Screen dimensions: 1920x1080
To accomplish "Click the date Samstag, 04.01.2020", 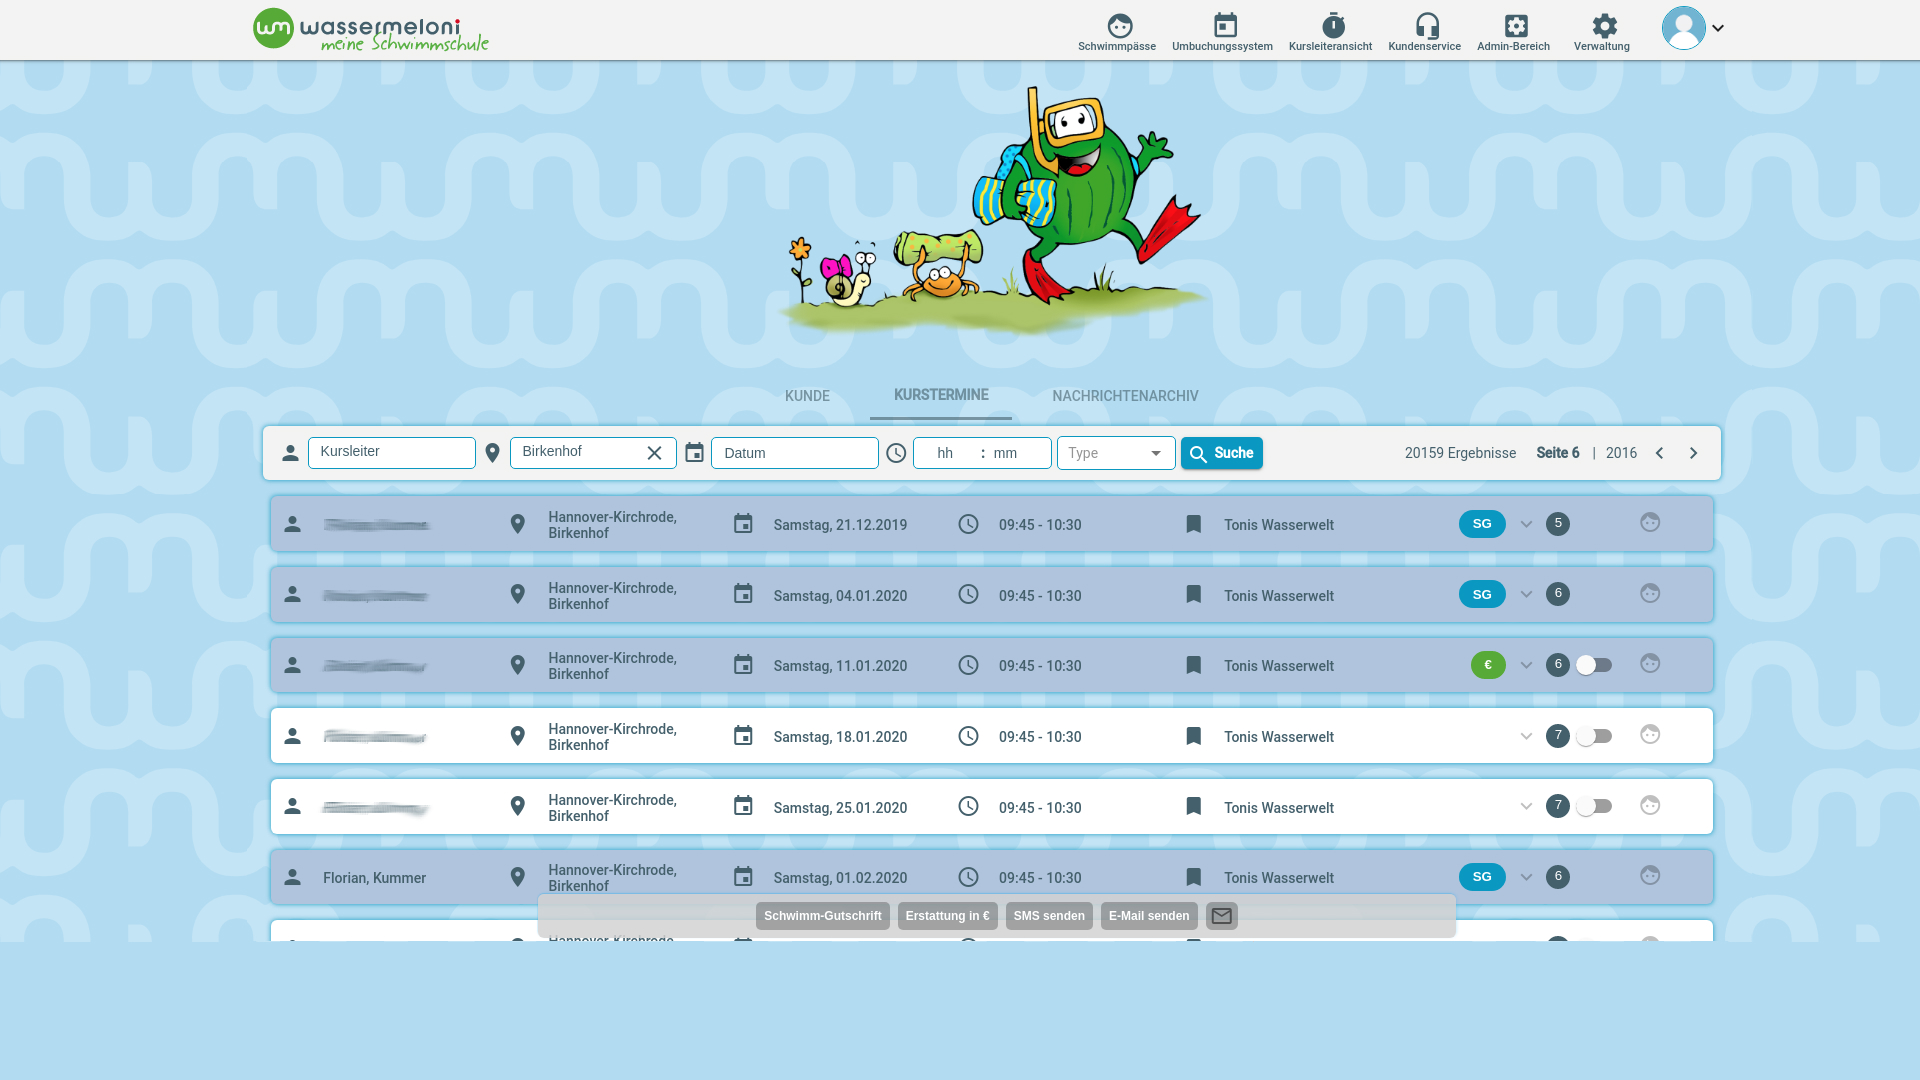I will pyautogui.click(x=840, y=596).
